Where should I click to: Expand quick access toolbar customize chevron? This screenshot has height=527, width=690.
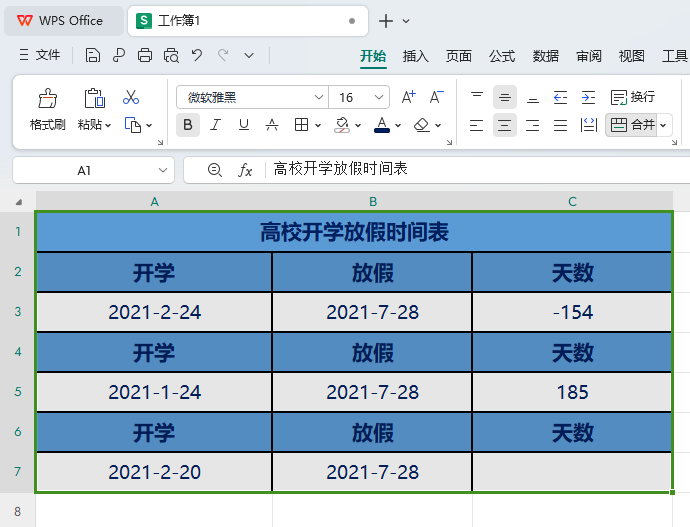249,55
